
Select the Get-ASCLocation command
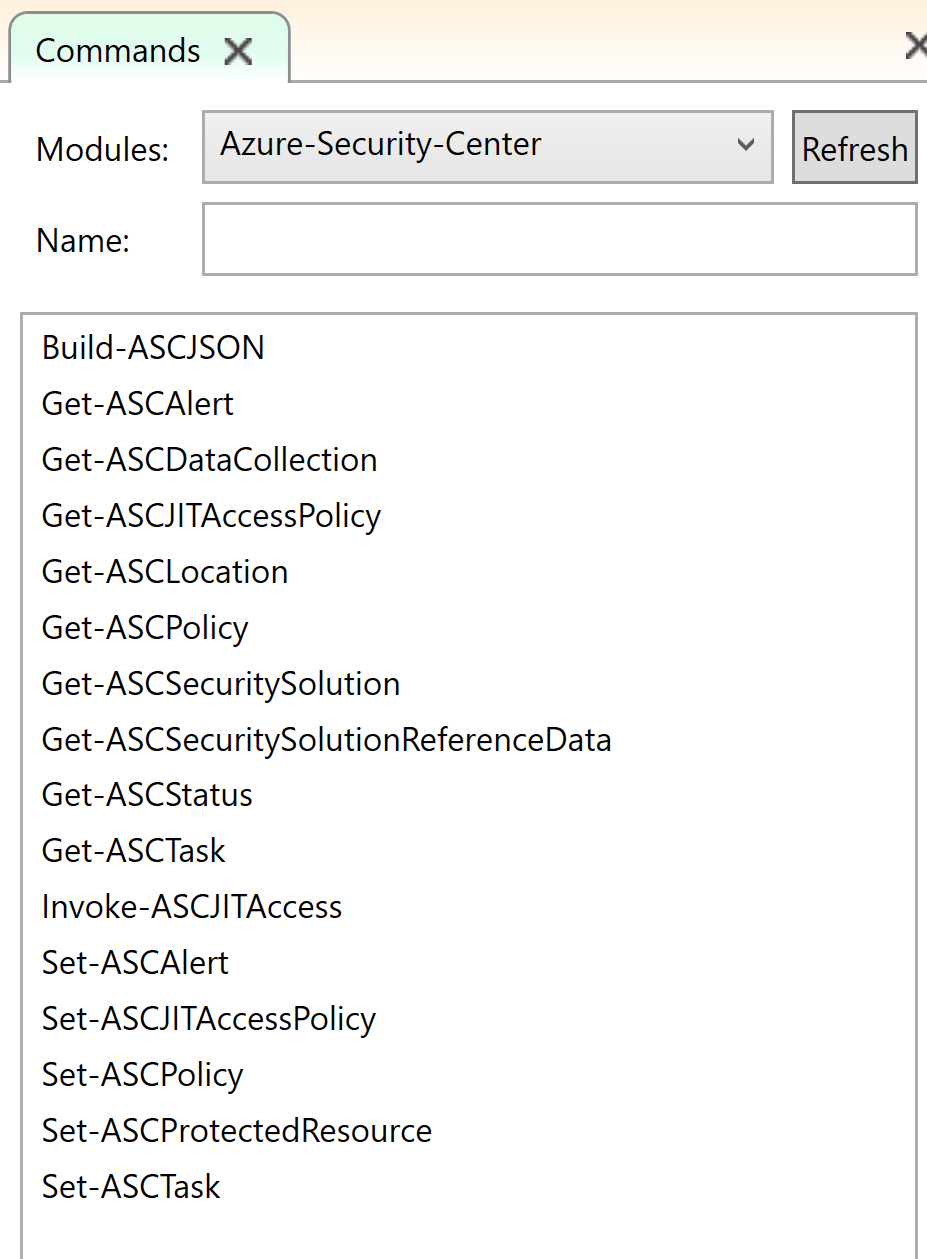[x=165, y=572]
